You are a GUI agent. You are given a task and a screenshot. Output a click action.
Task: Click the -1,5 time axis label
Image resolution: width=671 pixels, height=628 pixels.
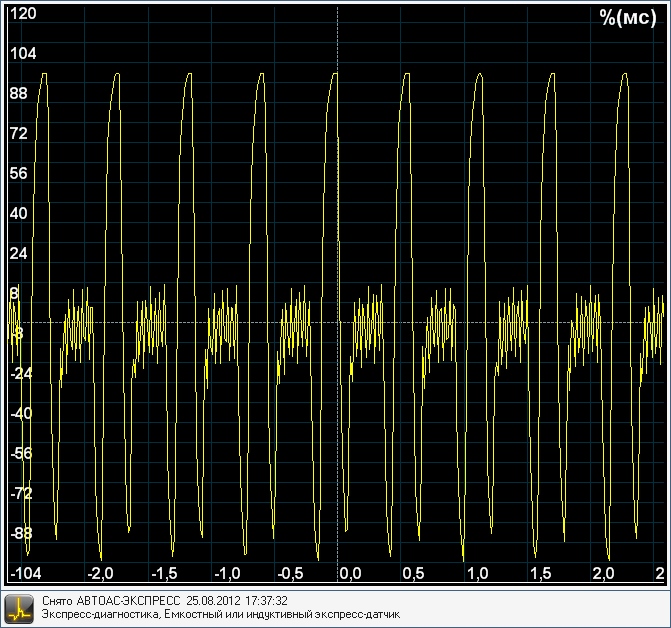163,574
